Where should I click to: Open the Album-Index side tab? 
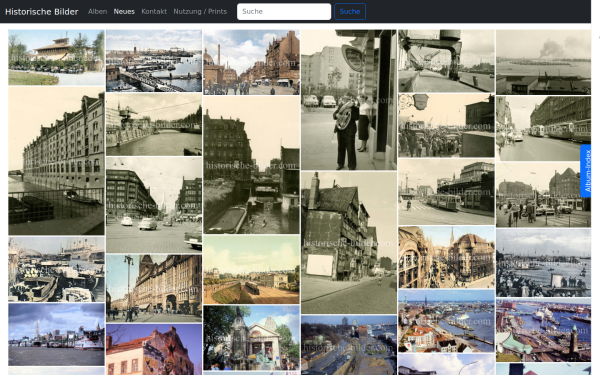587,171
